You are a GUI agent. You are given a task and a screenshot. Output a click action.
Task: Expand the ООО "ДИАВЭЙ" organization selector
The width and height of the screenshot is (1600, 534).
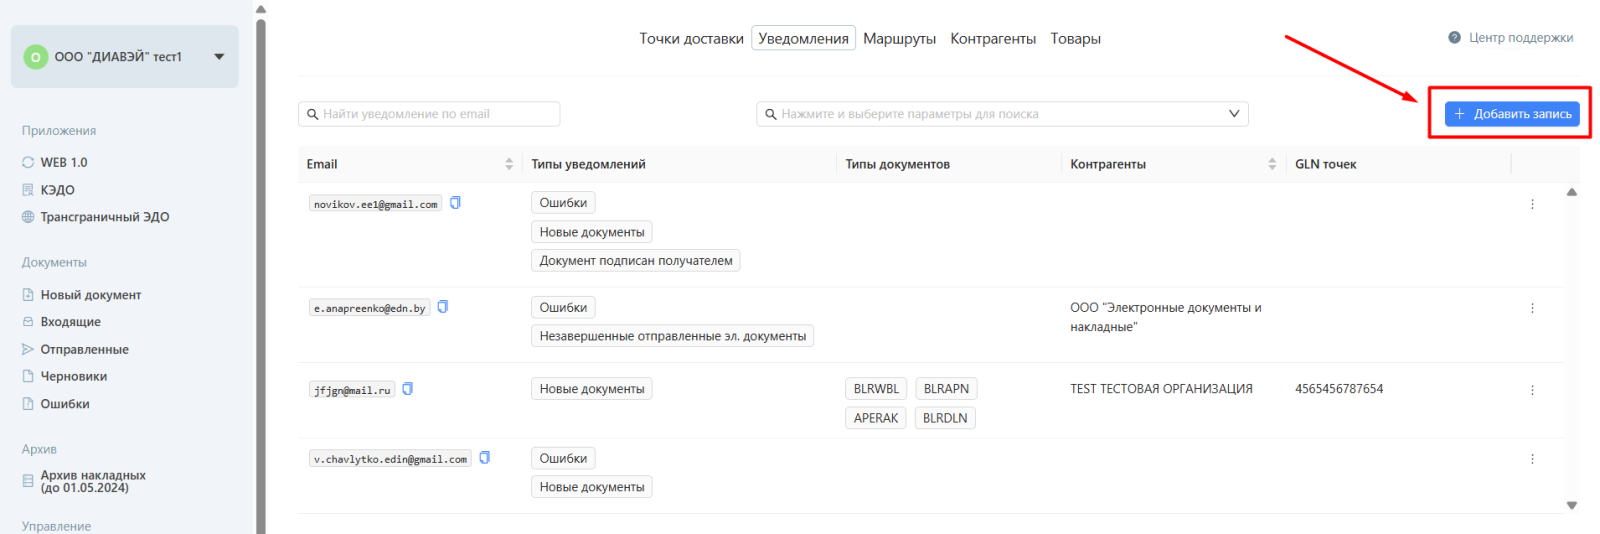pos(219,57)
